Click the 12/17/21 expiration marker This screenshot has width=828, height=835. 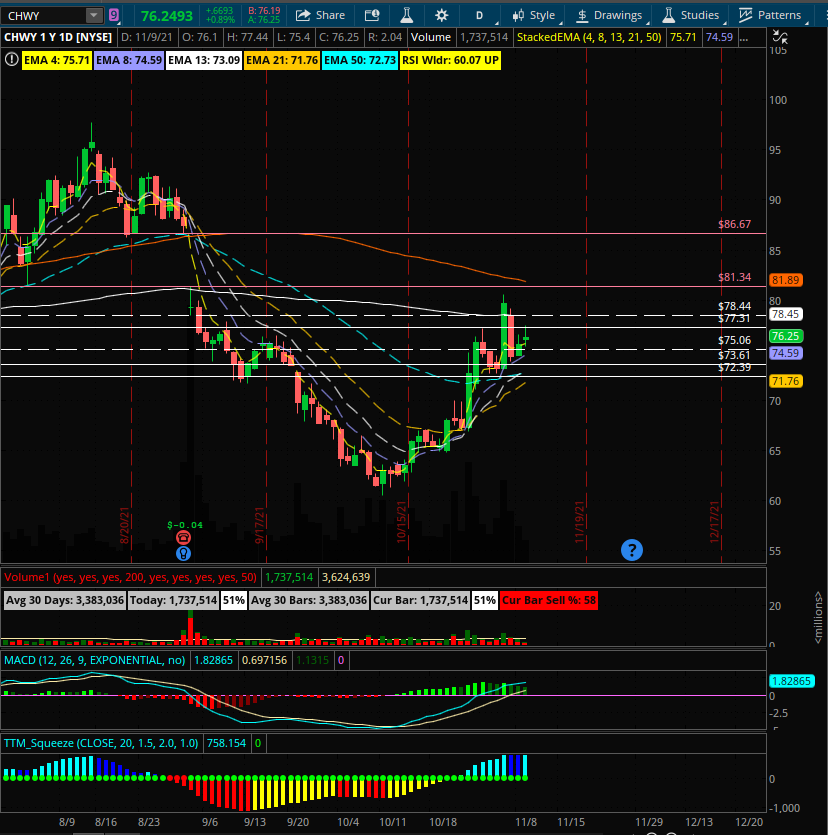[715, 522]
